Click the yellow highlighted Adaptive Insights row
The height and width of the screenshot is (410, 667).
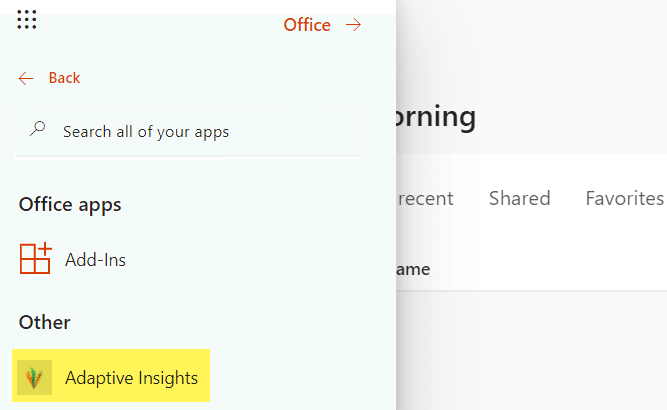click(x=111, y=376)
